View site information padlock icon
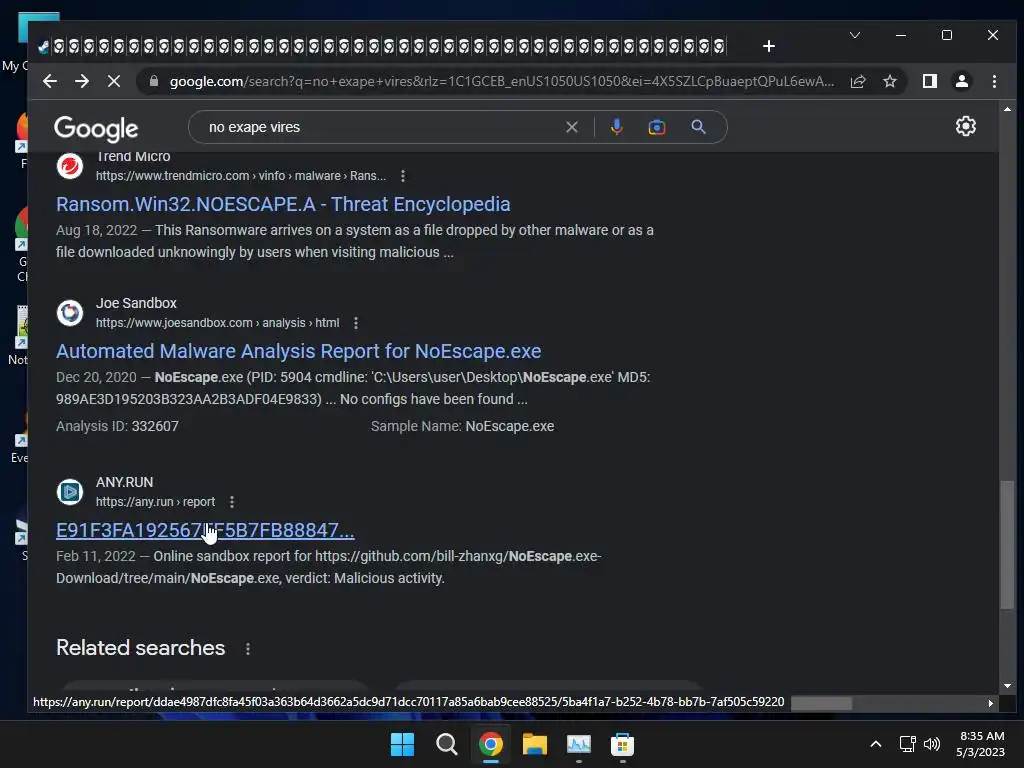1024x768 pixels. [x=154, y=81]
